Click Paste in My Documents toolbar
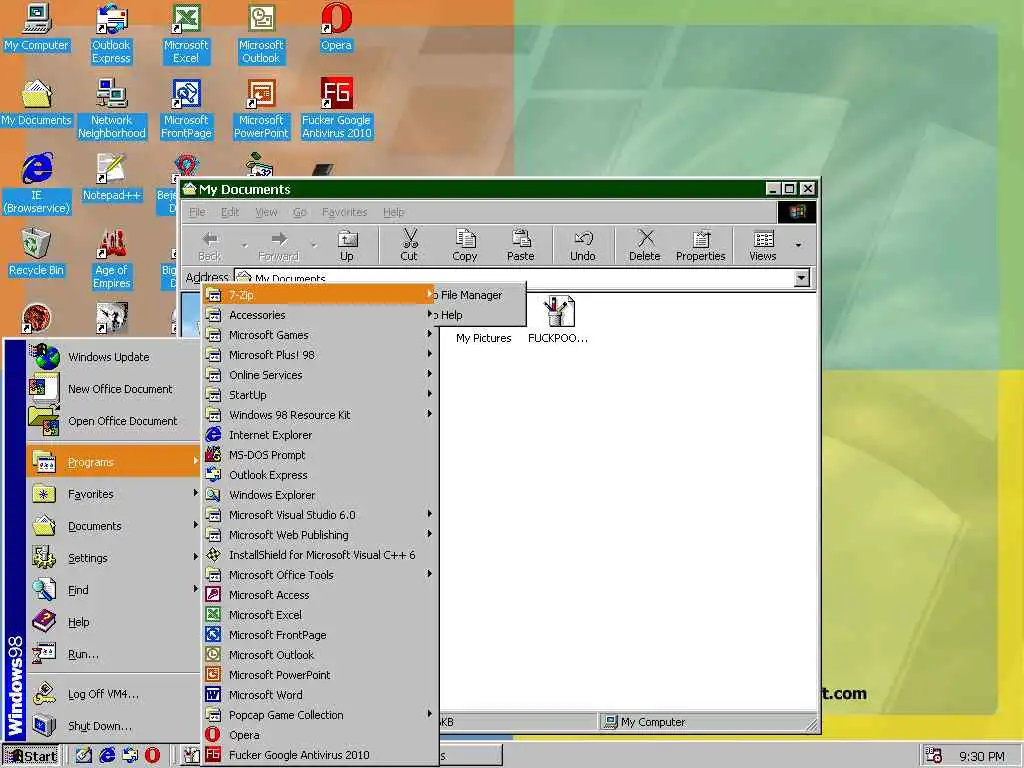The width and height of the screenshot is (1024, 768). (x=520, y=246)
